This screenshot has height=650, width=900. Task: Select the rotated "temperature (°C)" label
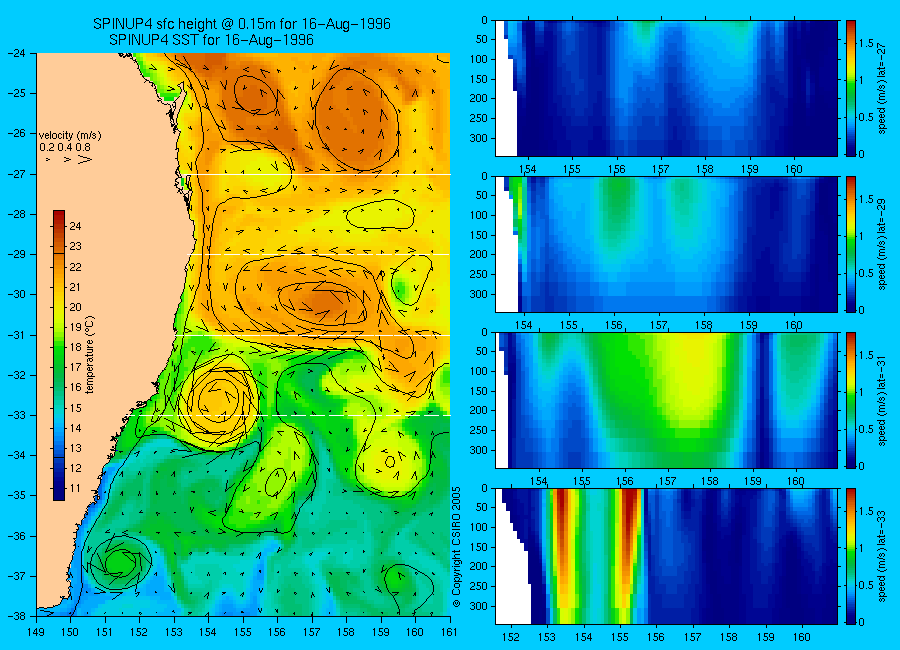point(90,355)
